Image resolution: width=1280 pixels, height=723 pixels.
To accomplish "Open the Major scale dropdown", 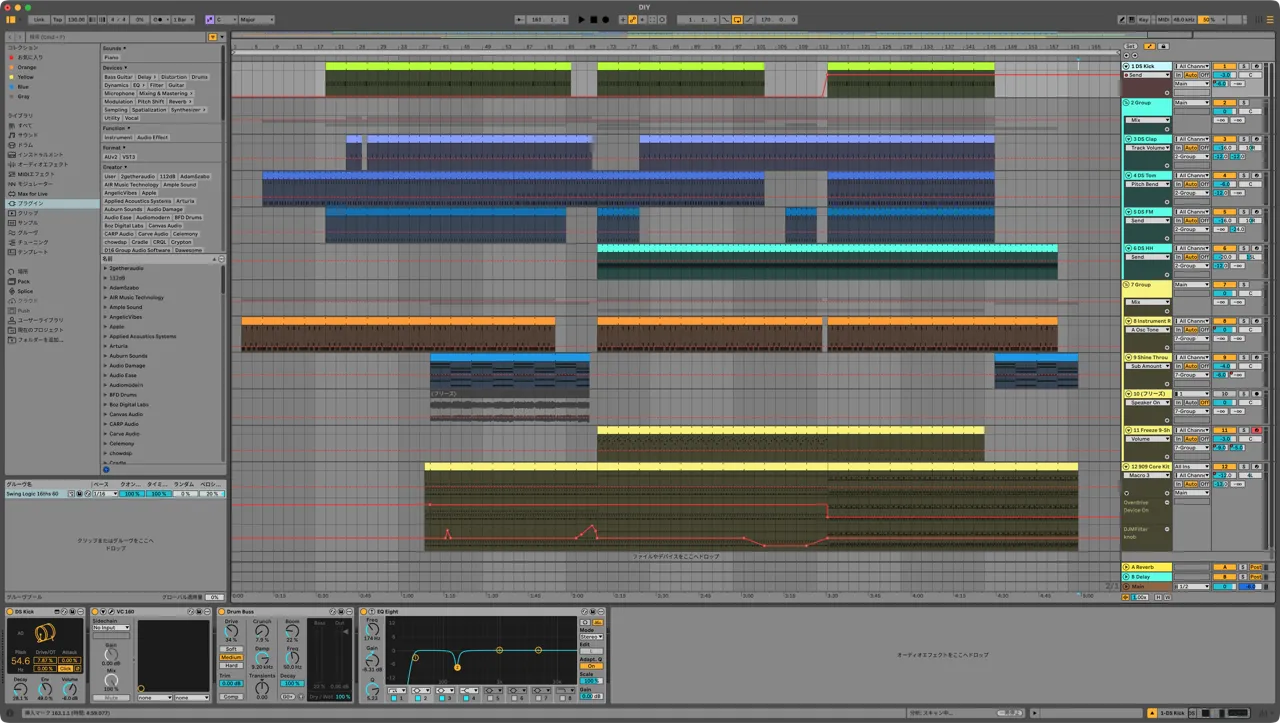I will tap(256, 19).
